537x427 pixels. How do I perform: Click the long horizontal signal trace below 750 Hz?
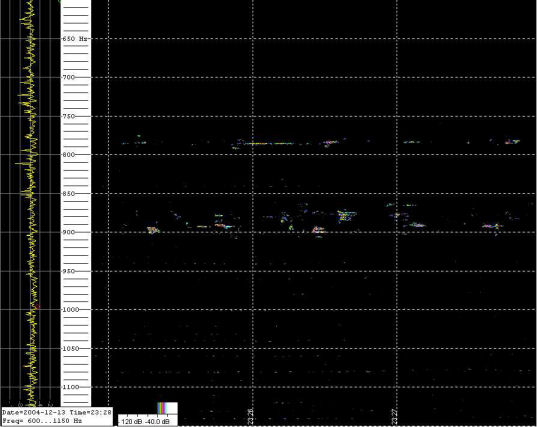click(x=265, y=143)
